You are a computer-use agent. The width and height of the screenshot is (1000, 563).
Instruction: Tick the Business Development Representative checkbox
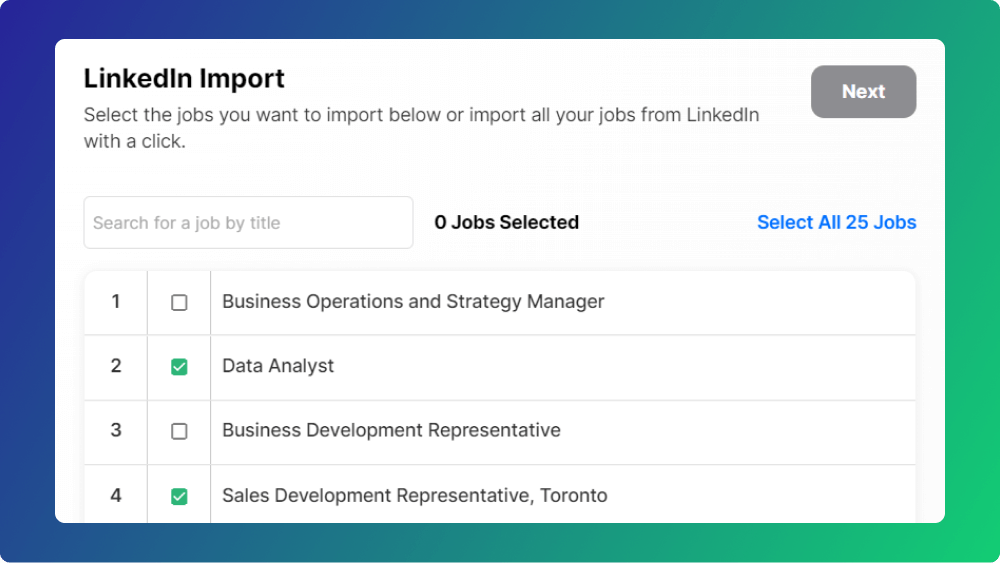click(x=179, y=431)
